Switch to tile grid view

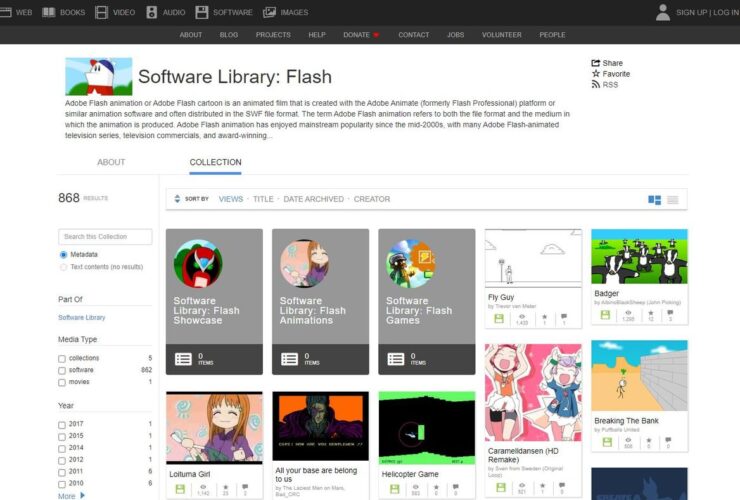click(655, 200)
